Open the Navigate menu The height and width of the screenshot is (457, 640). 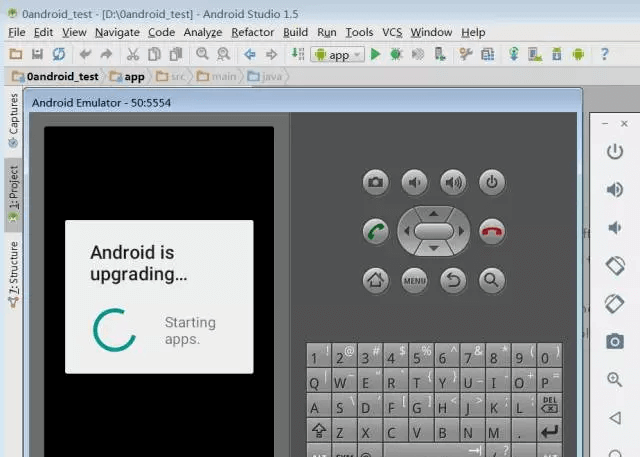click(x=117, y=32)
